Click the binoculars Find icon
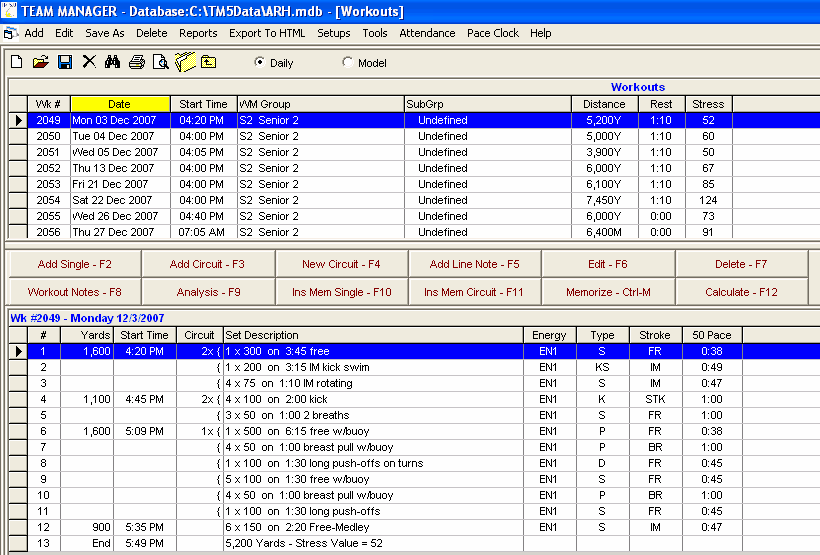820x555 pixels. click(112, 62)
